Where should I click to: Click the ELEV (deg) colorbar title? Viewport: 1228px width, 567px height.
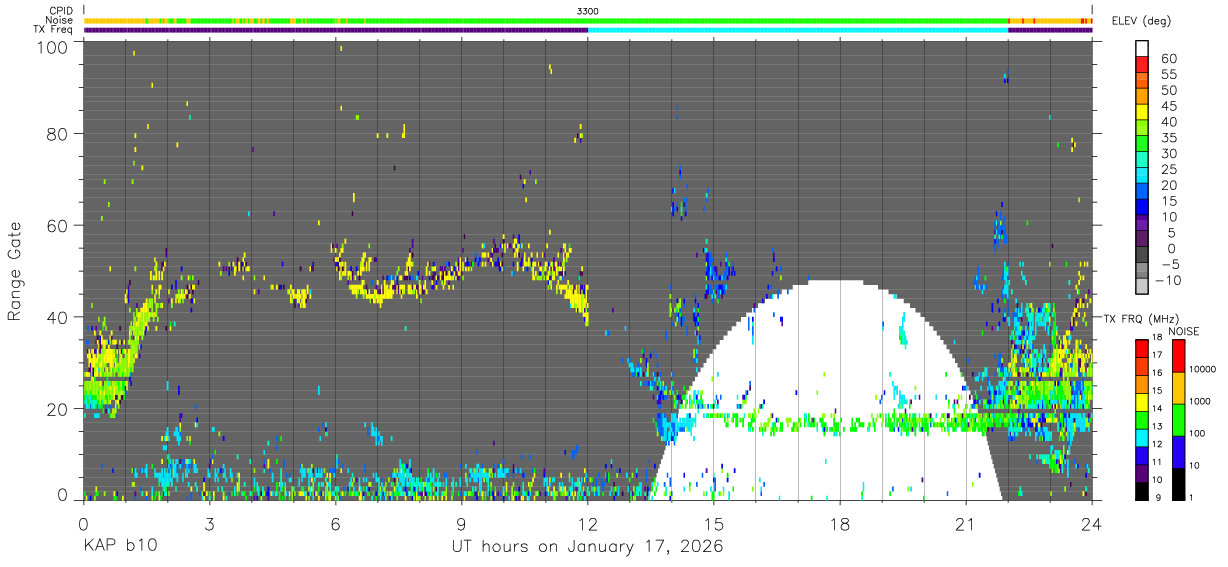point(1141,21)
